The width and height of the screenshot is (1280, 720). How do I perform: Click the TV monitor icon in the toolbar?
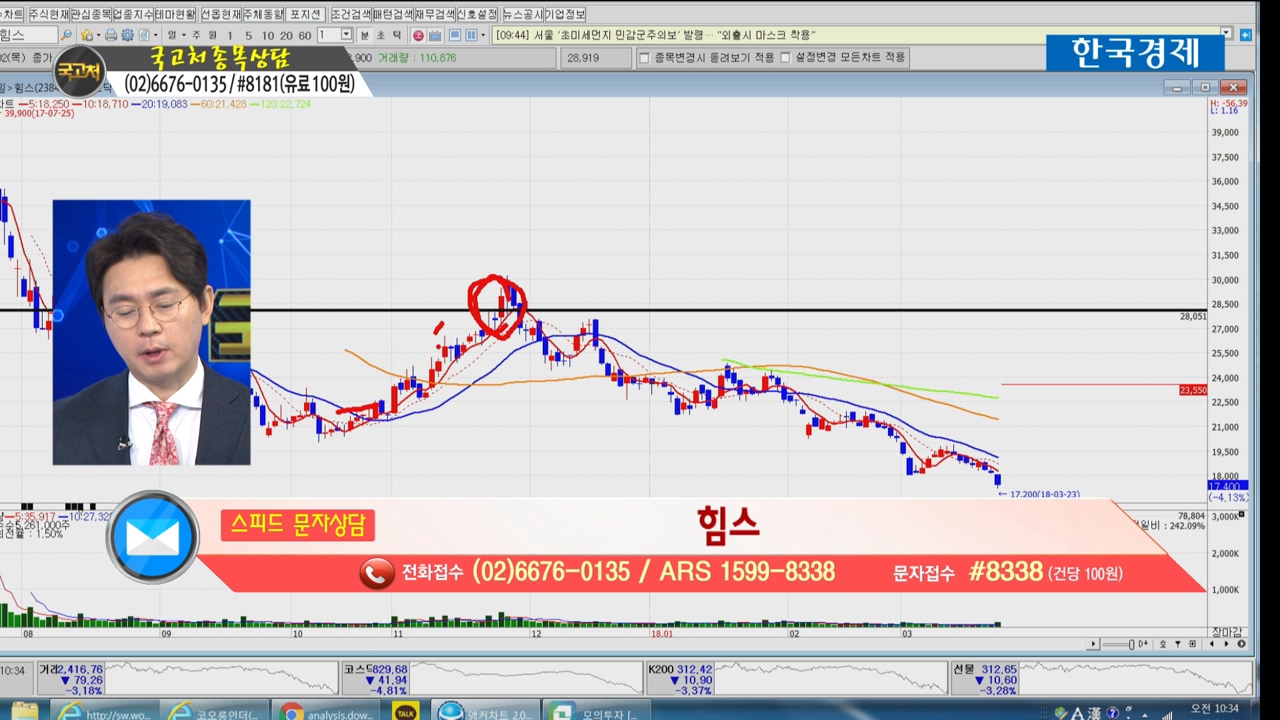[x=434, y=35]
